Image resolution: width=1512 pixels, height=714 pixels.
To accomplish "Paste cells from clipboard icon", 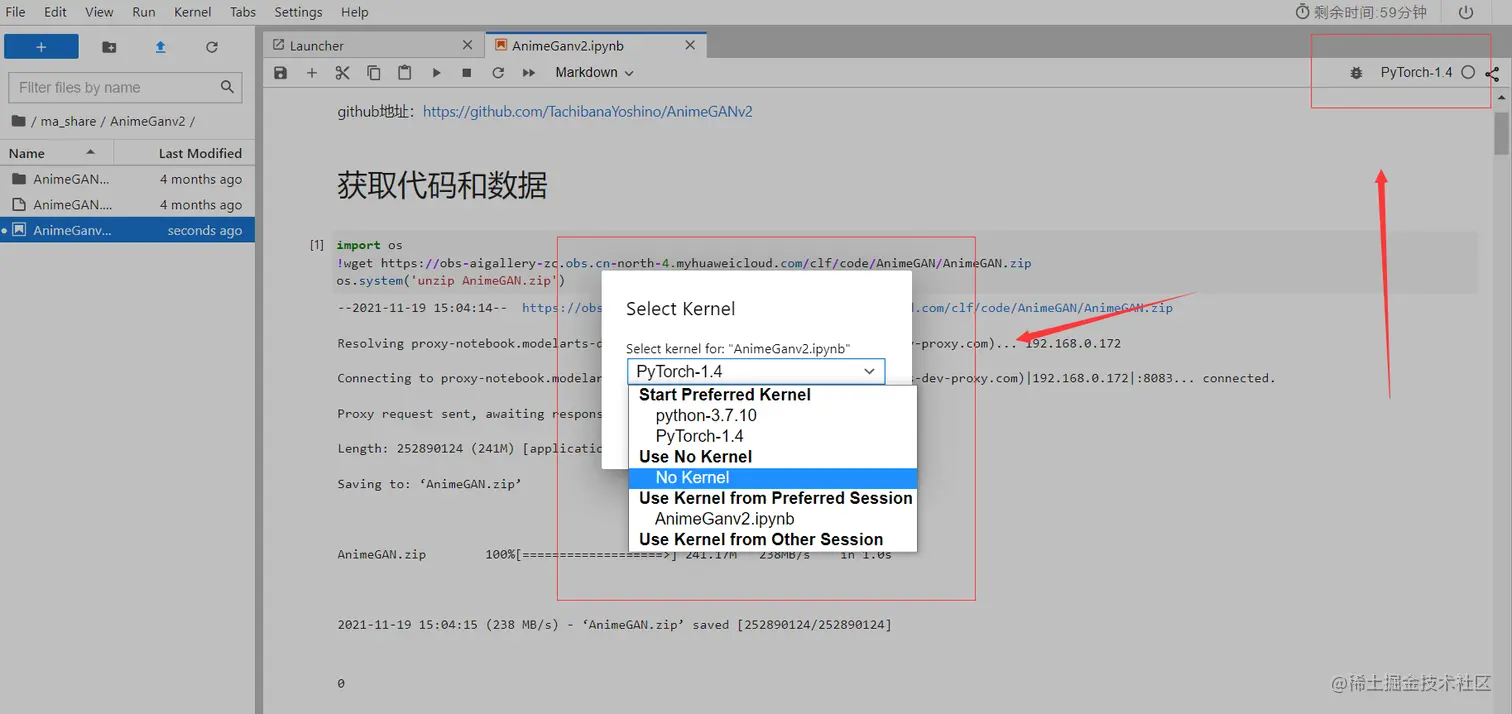I will click(404, 73).
